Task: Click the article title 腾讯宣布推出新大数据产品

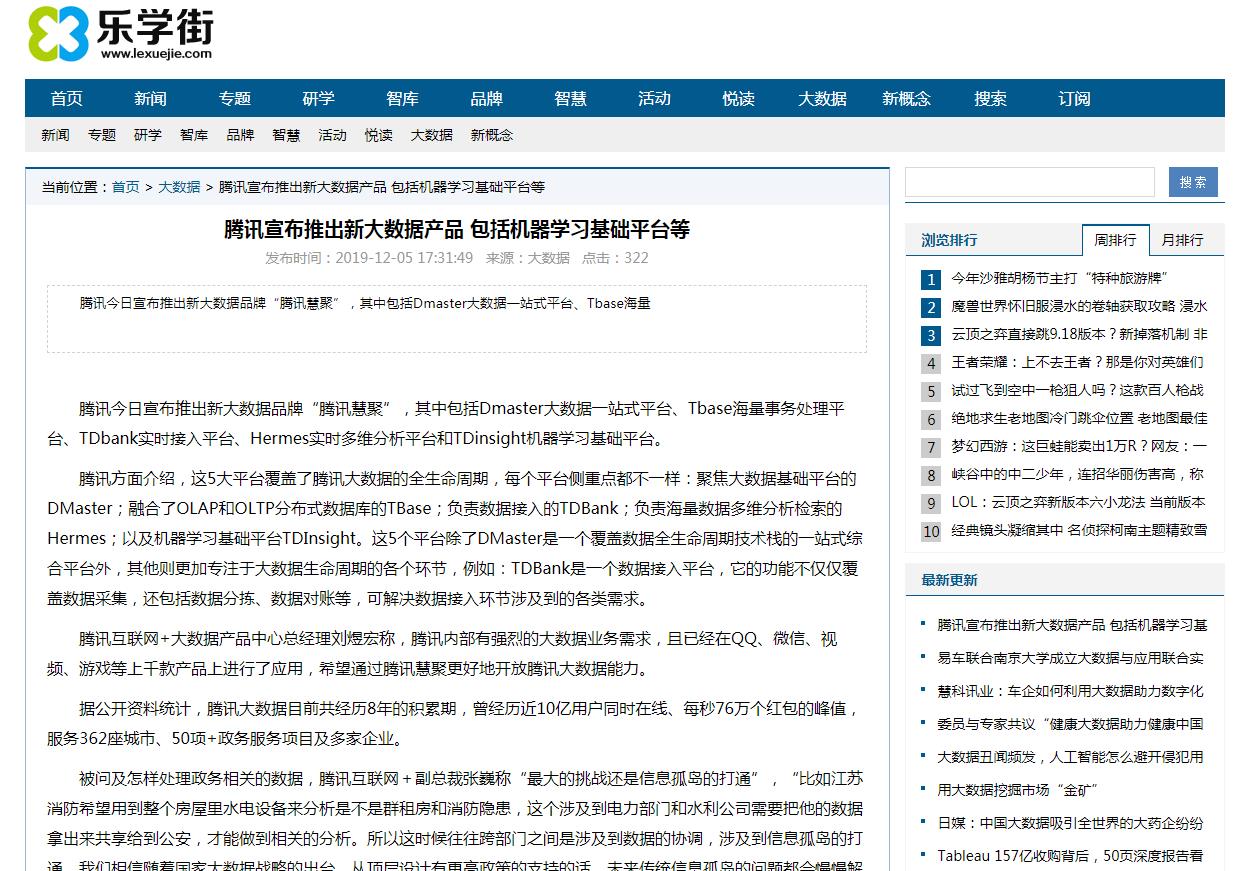Action: pos(457,229)
